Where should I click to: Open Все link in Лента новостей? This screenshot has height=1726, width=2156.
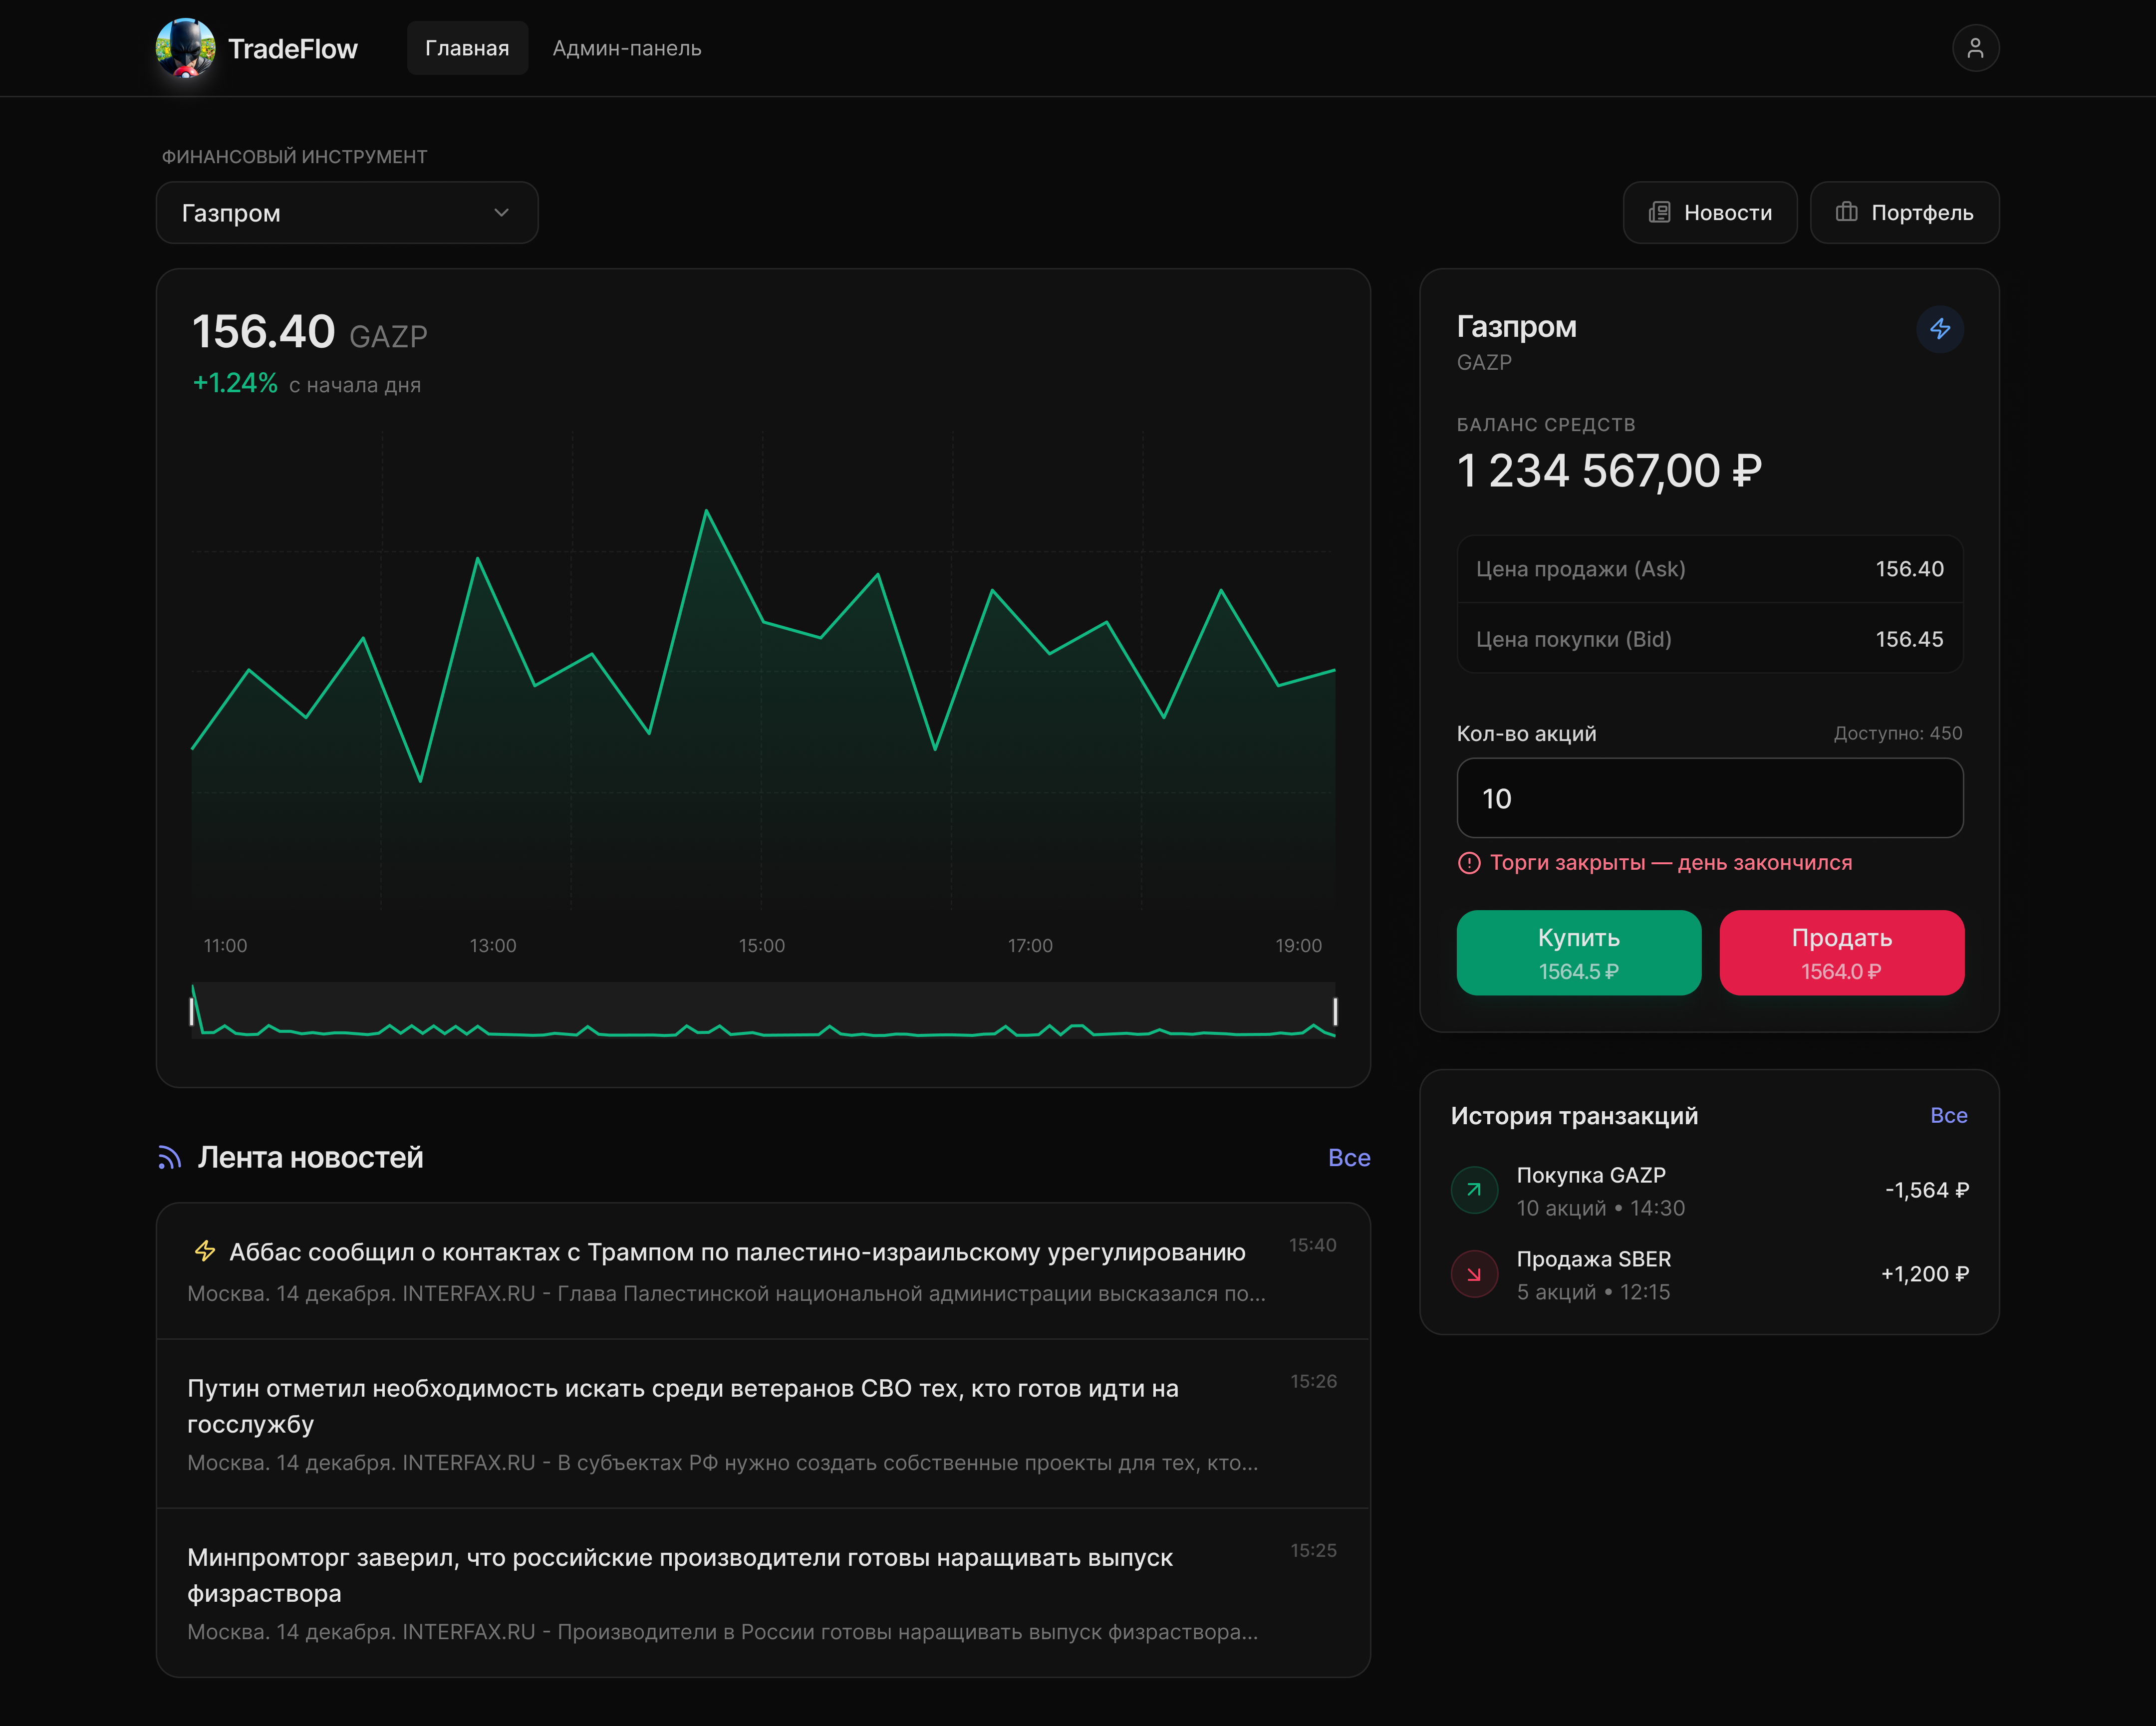[1349, 1157]
